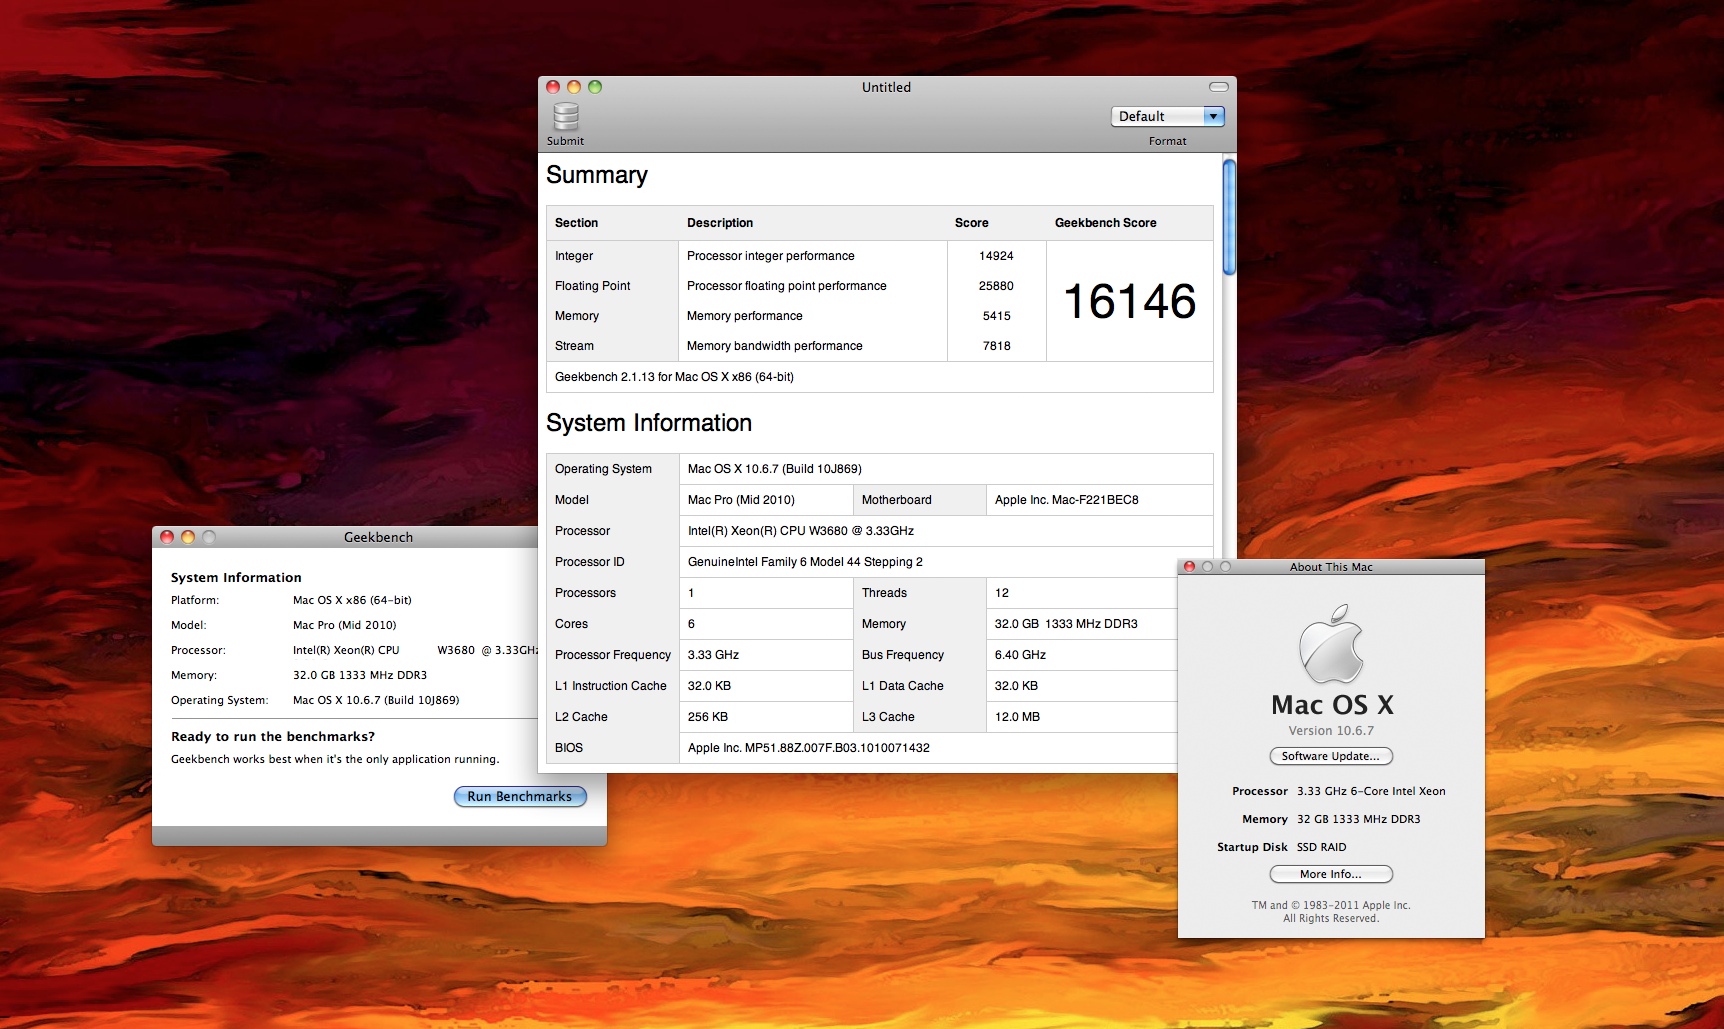Viewport: 1724px width, 1029px height.
Task: Click 'Processor integer performance' description
Action: click(771, 256)
